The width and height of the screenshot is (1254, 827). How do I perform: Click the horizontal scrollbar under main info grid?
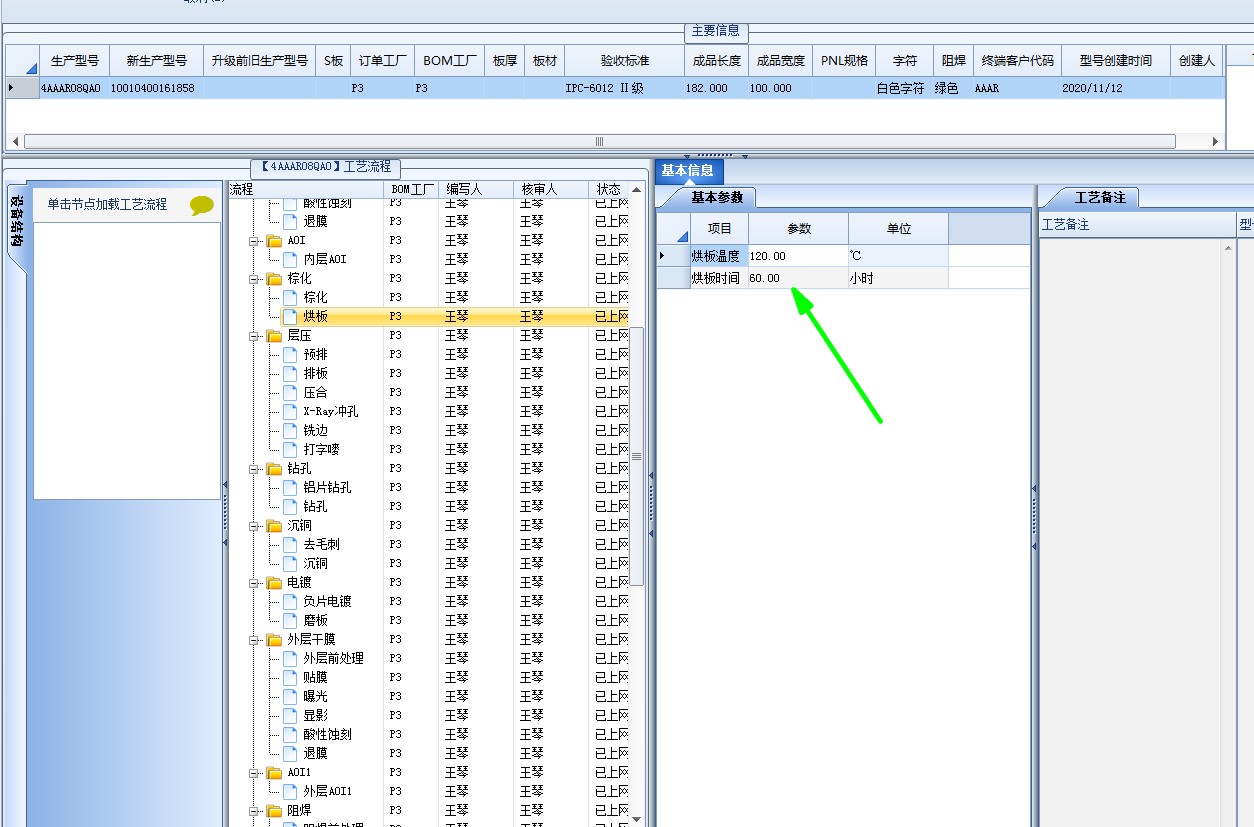[600, 141]
